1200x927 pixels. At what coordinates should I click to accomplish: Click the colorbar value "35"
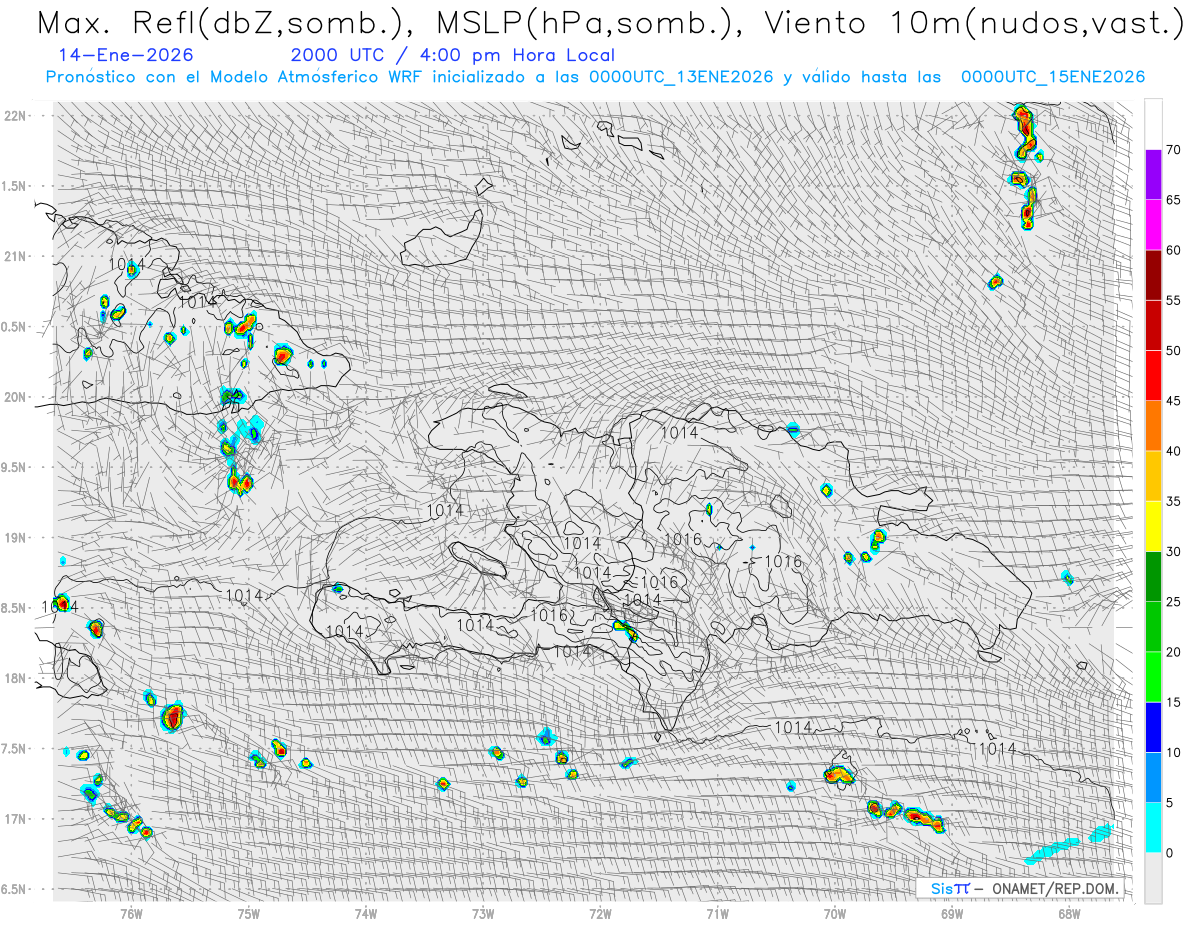click(x=1174, y=501)
